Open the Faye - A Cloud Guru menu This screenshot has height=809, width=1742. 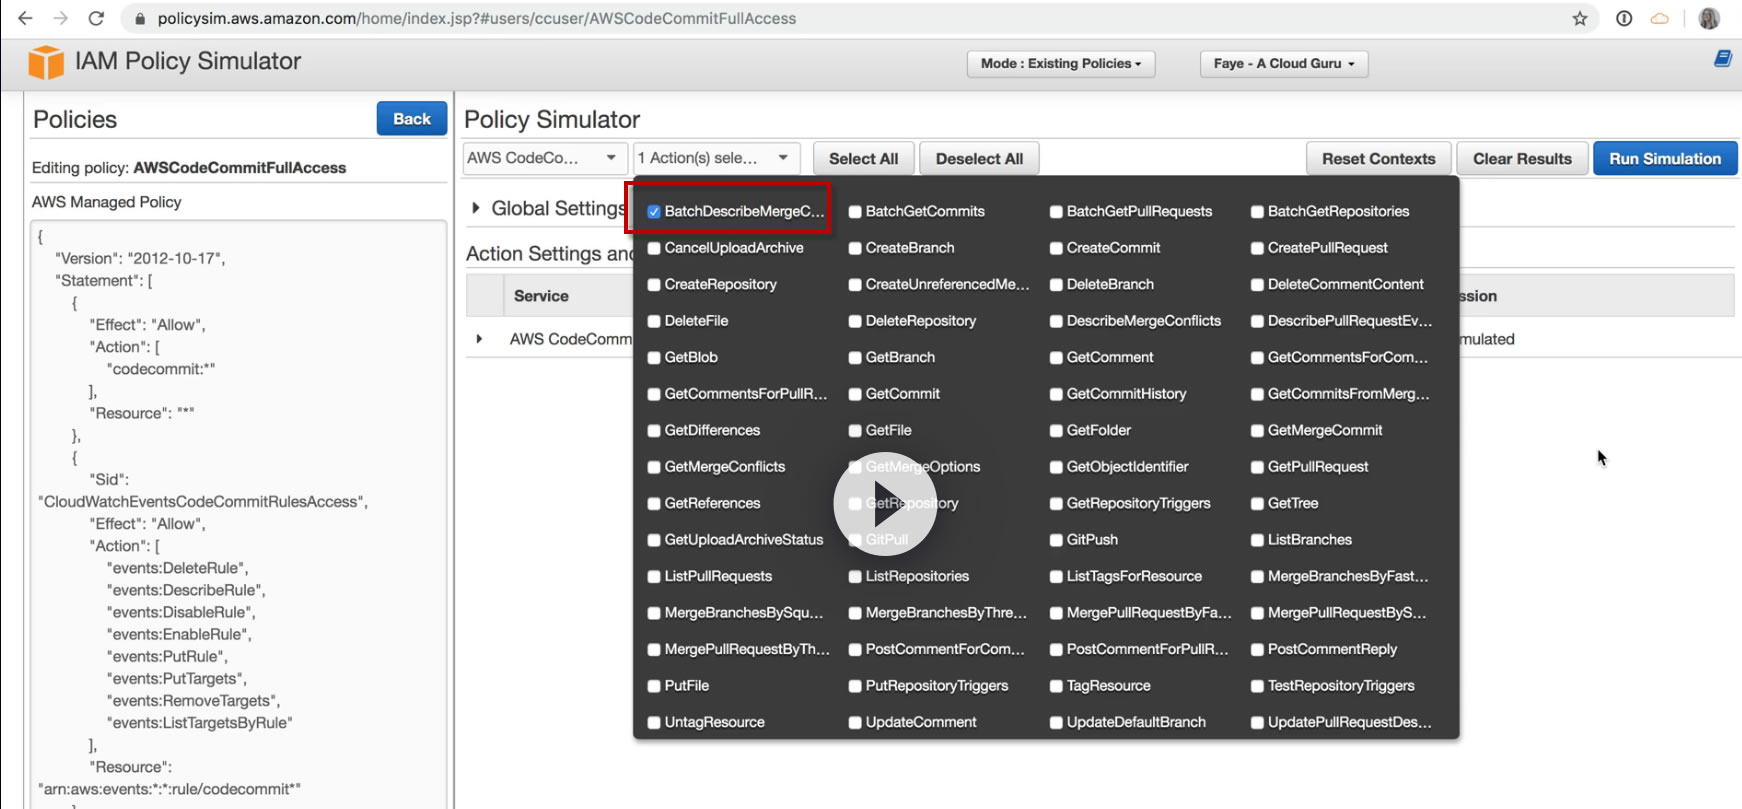pyautogui.click(x=1284, y=64)
